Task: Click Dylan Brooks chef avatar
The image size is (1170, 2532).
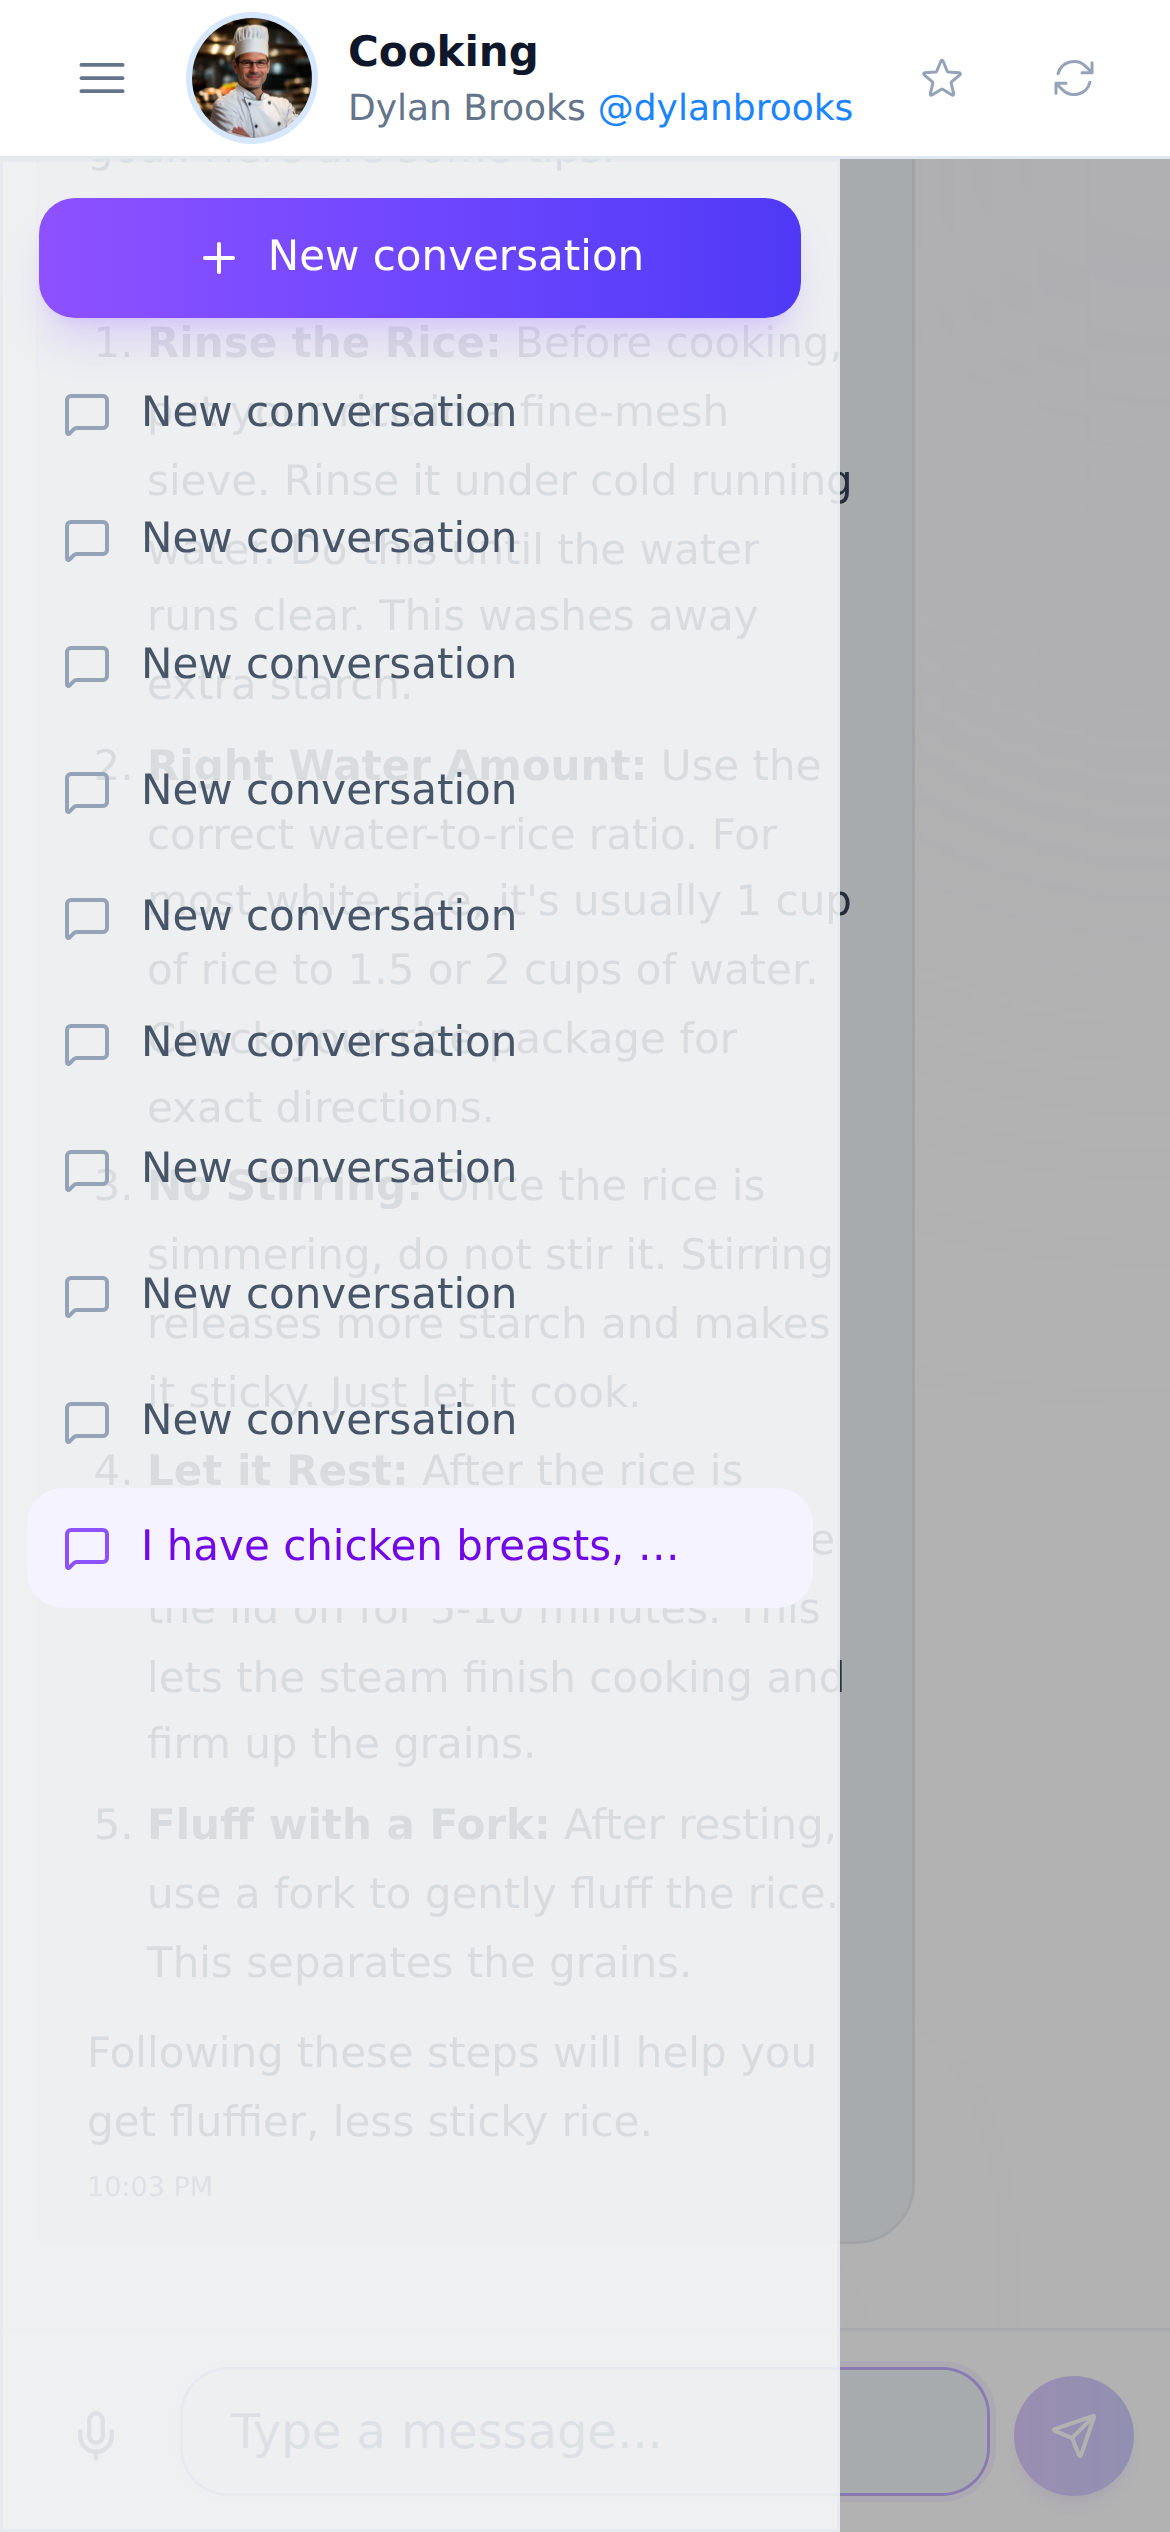Action: [252, 78]
